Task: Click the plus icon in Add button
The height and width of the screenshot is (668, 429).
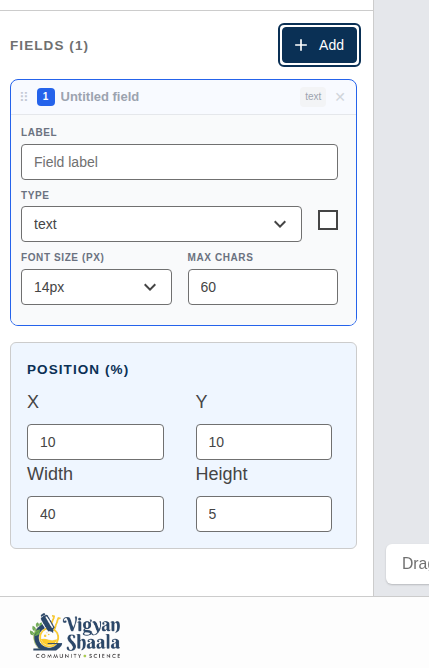Action: [301, 45]
